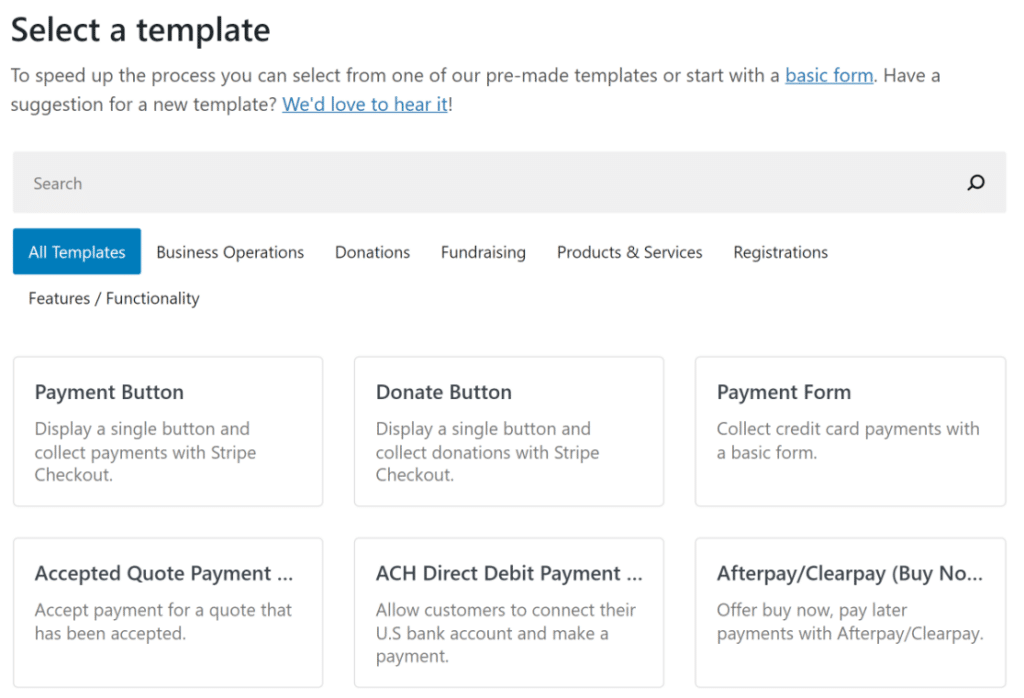View Products & Services templates
The height and width of the screenshot is (698, 1024).
pos(629,252)
